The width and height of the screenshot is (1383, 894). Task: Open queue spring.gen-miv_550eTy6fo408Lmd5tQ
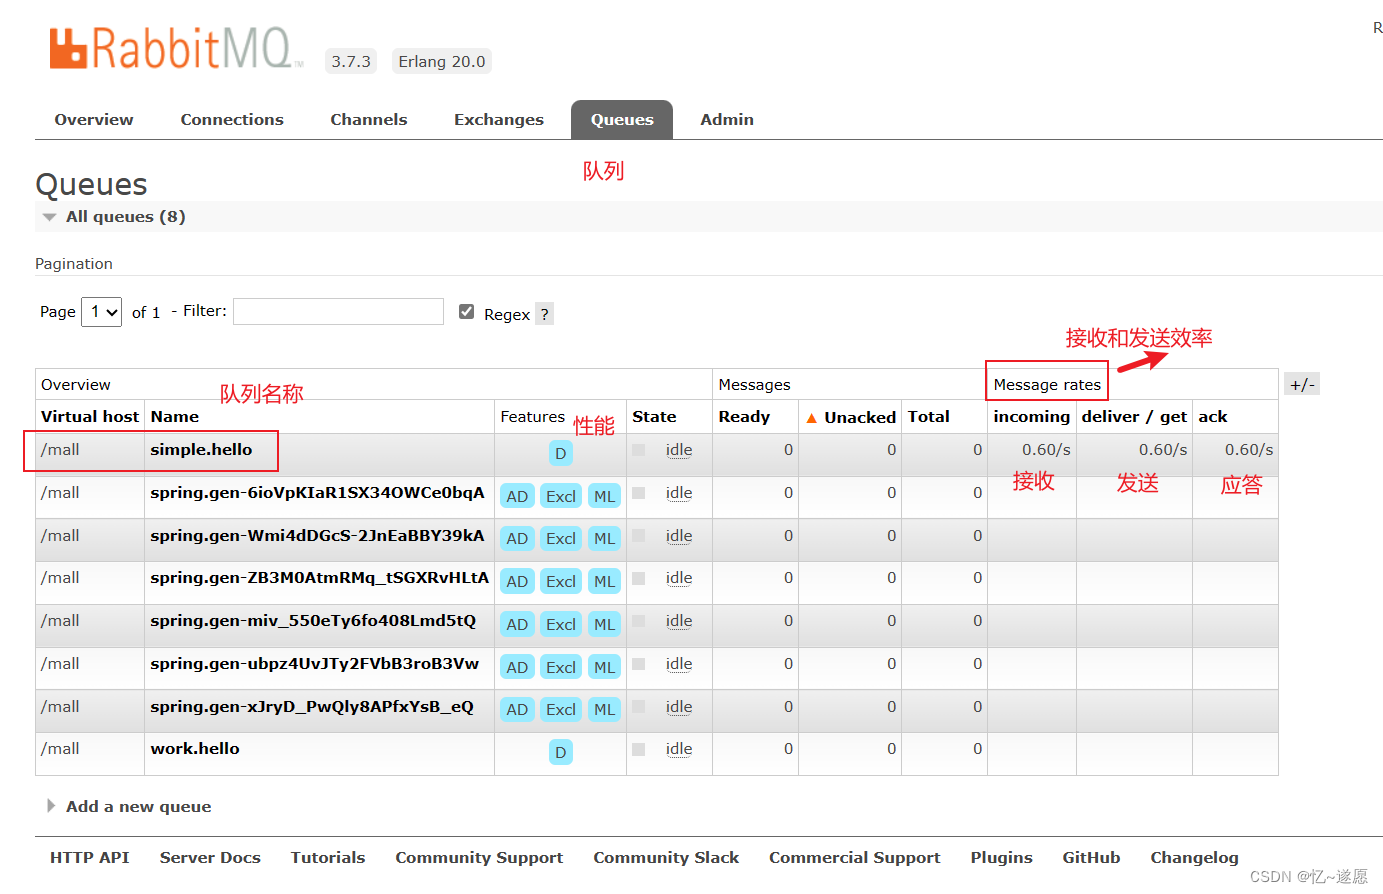(313, 621)
